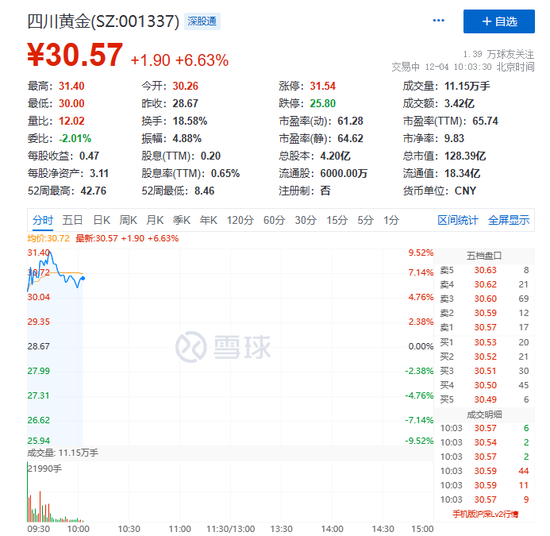
Task: Click the 卖5 row price 30.63
Action: click(485, 270)
